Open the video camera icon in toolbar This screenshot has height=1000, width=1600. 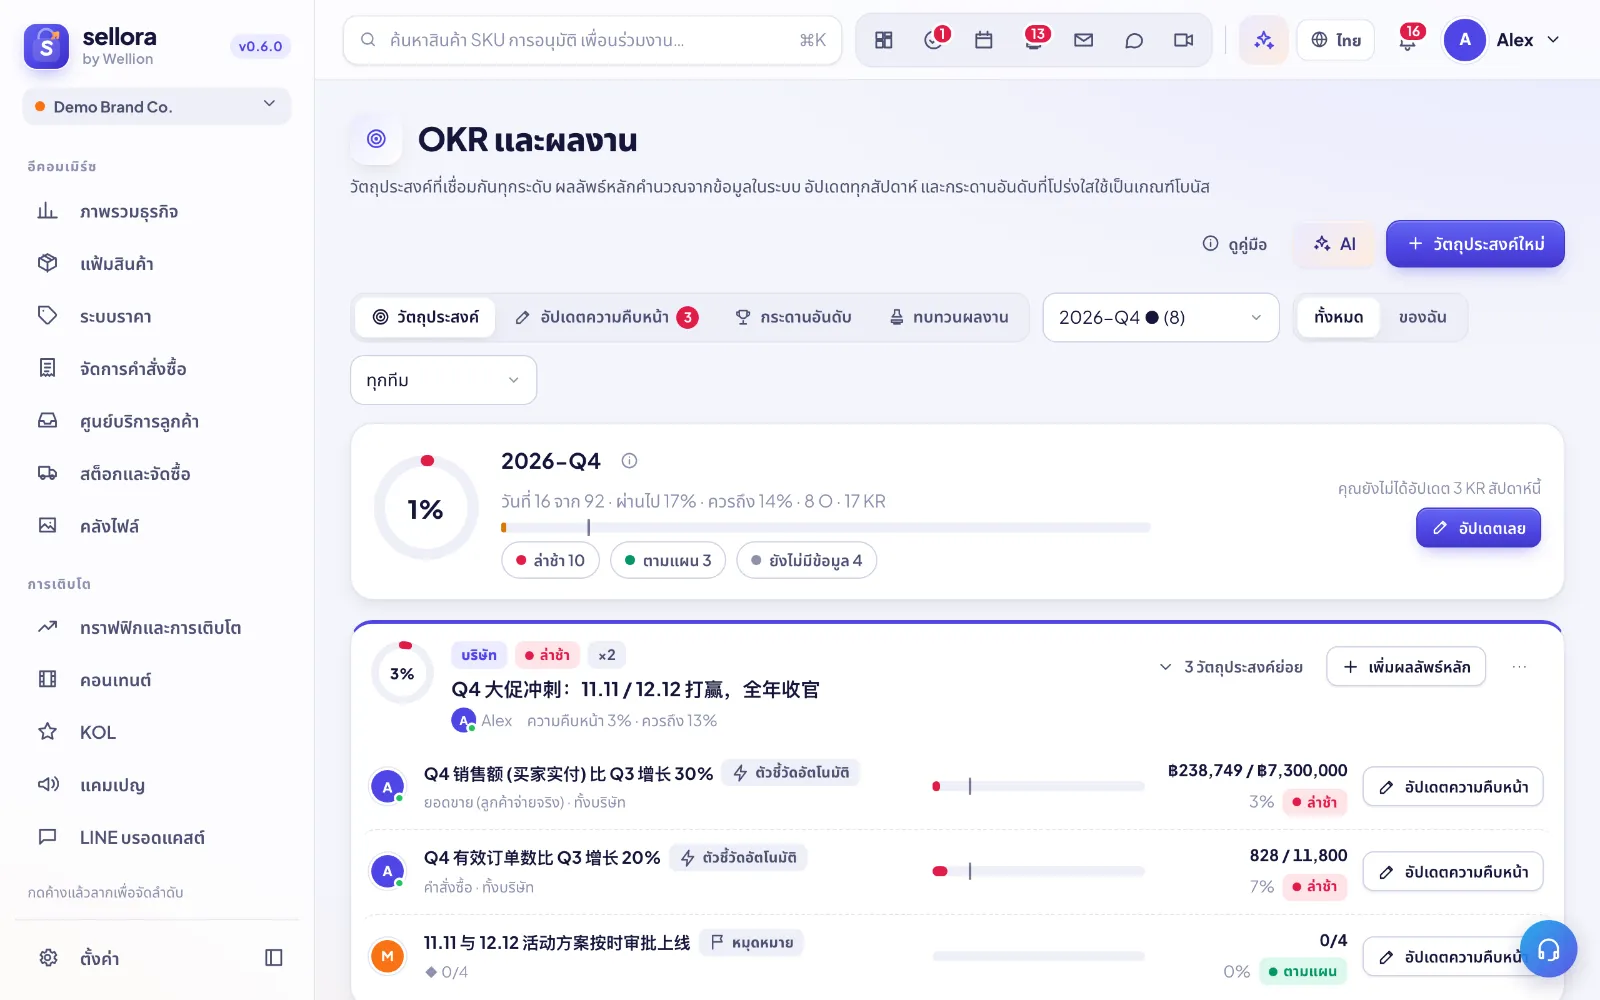[1183, 40]
